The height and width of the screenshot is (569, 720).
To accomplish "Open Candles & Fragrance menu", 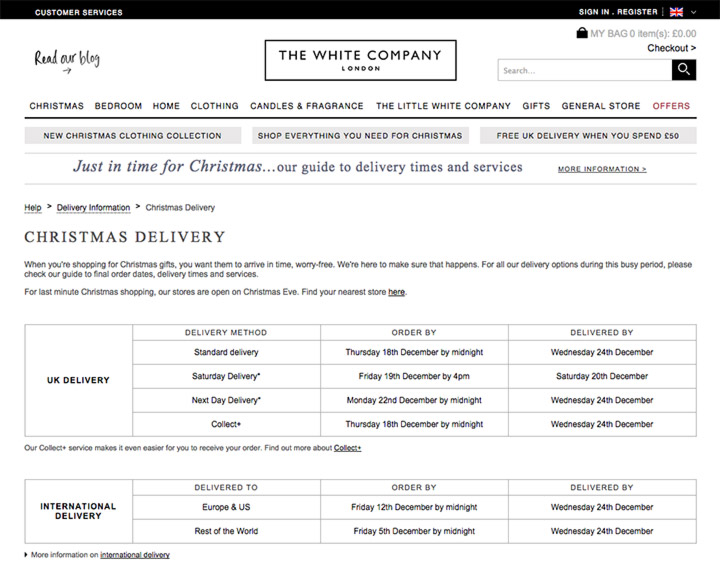I will 307,106.
